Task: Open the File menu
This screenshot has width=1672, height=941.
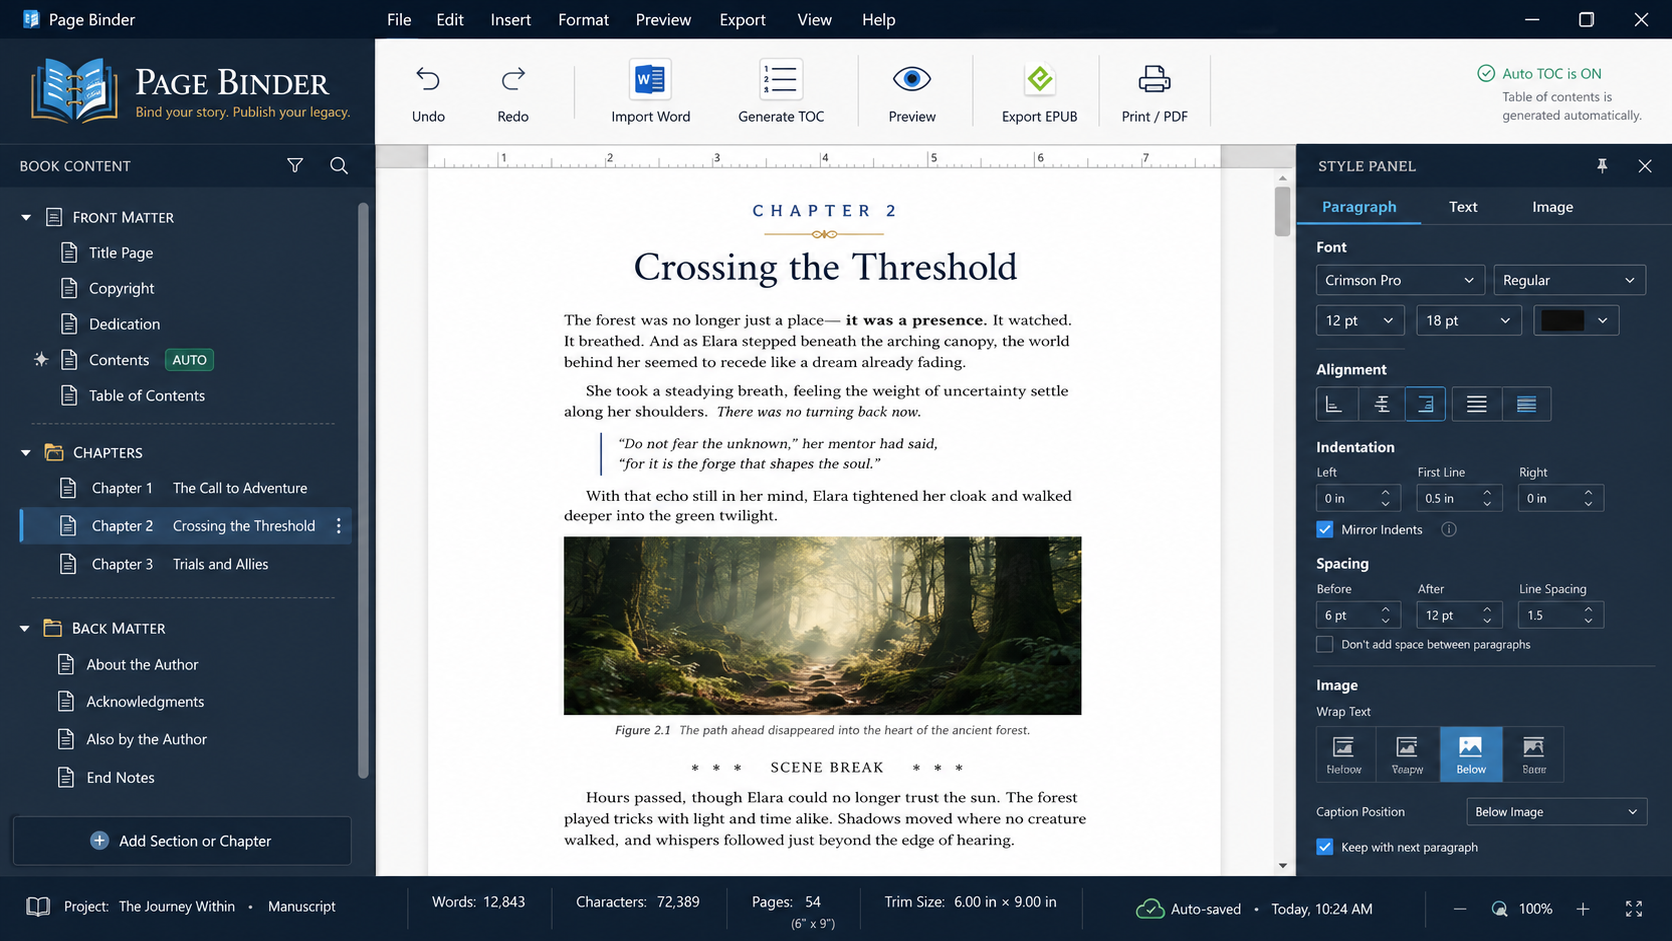Action: pos(399,19)
